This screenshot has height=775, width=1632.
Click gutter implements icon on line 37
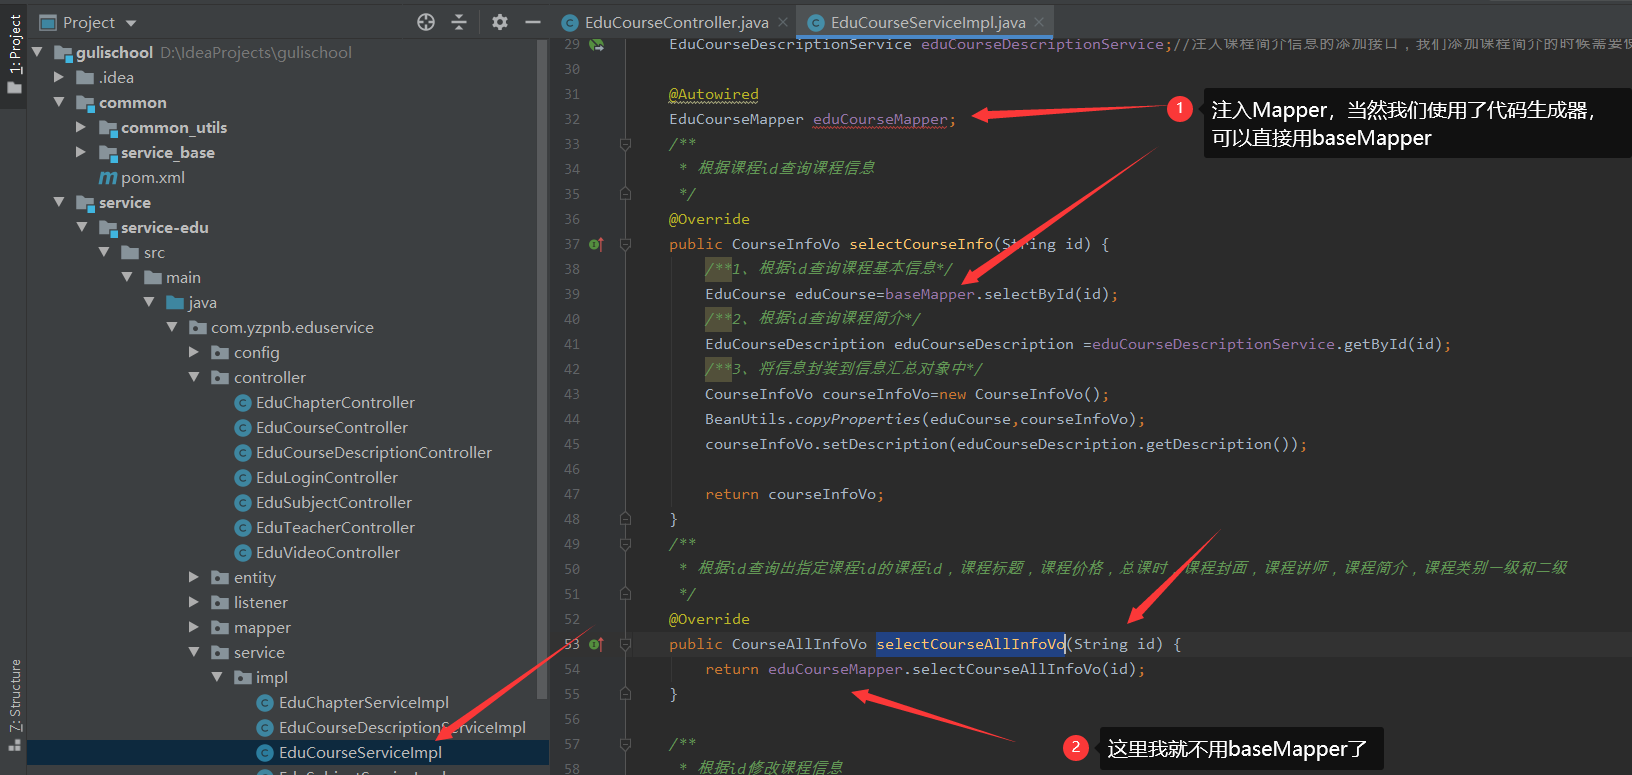point(596,244)
